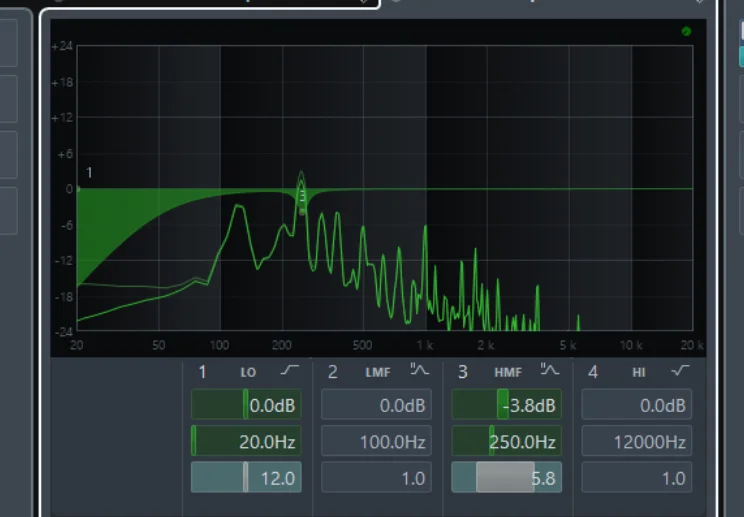The width and height of the screenshot is (744, 517).
Task: Disable band 3 HMF
Action: 463,372
